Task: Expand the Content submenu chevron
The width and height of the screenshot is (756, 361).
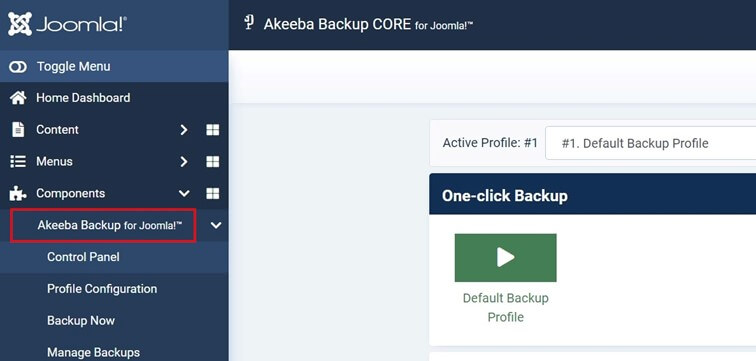Action: (184, 130)
